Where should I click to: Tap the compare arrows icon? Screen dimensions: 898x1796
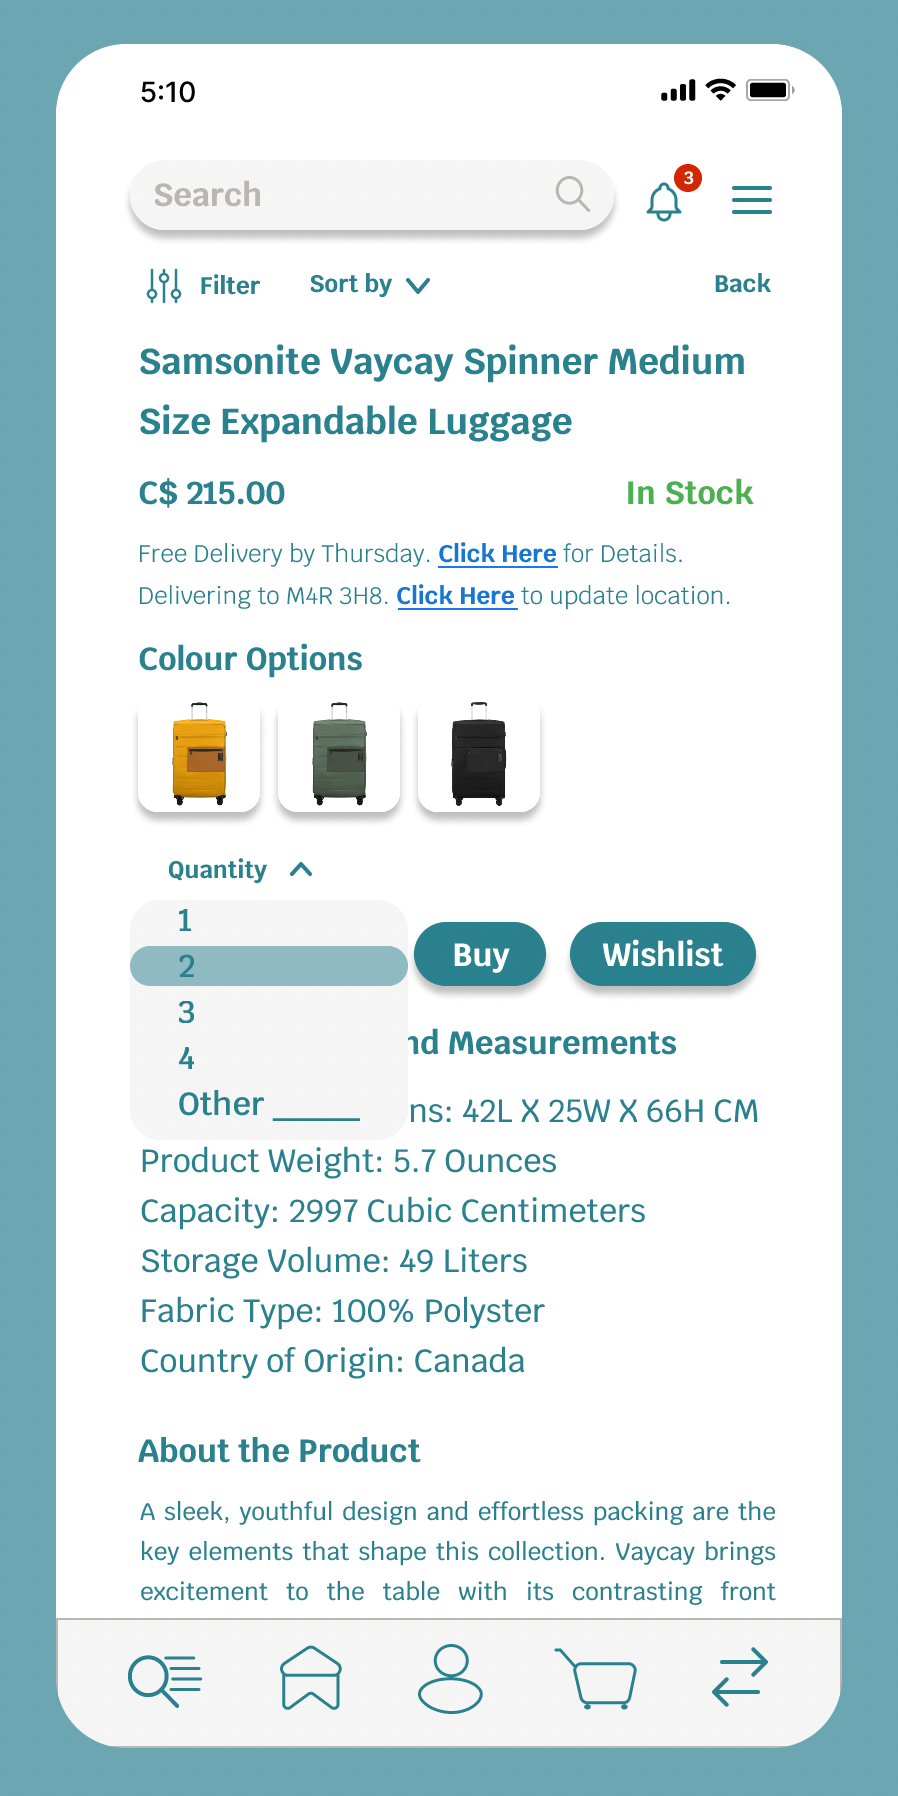740,1677
